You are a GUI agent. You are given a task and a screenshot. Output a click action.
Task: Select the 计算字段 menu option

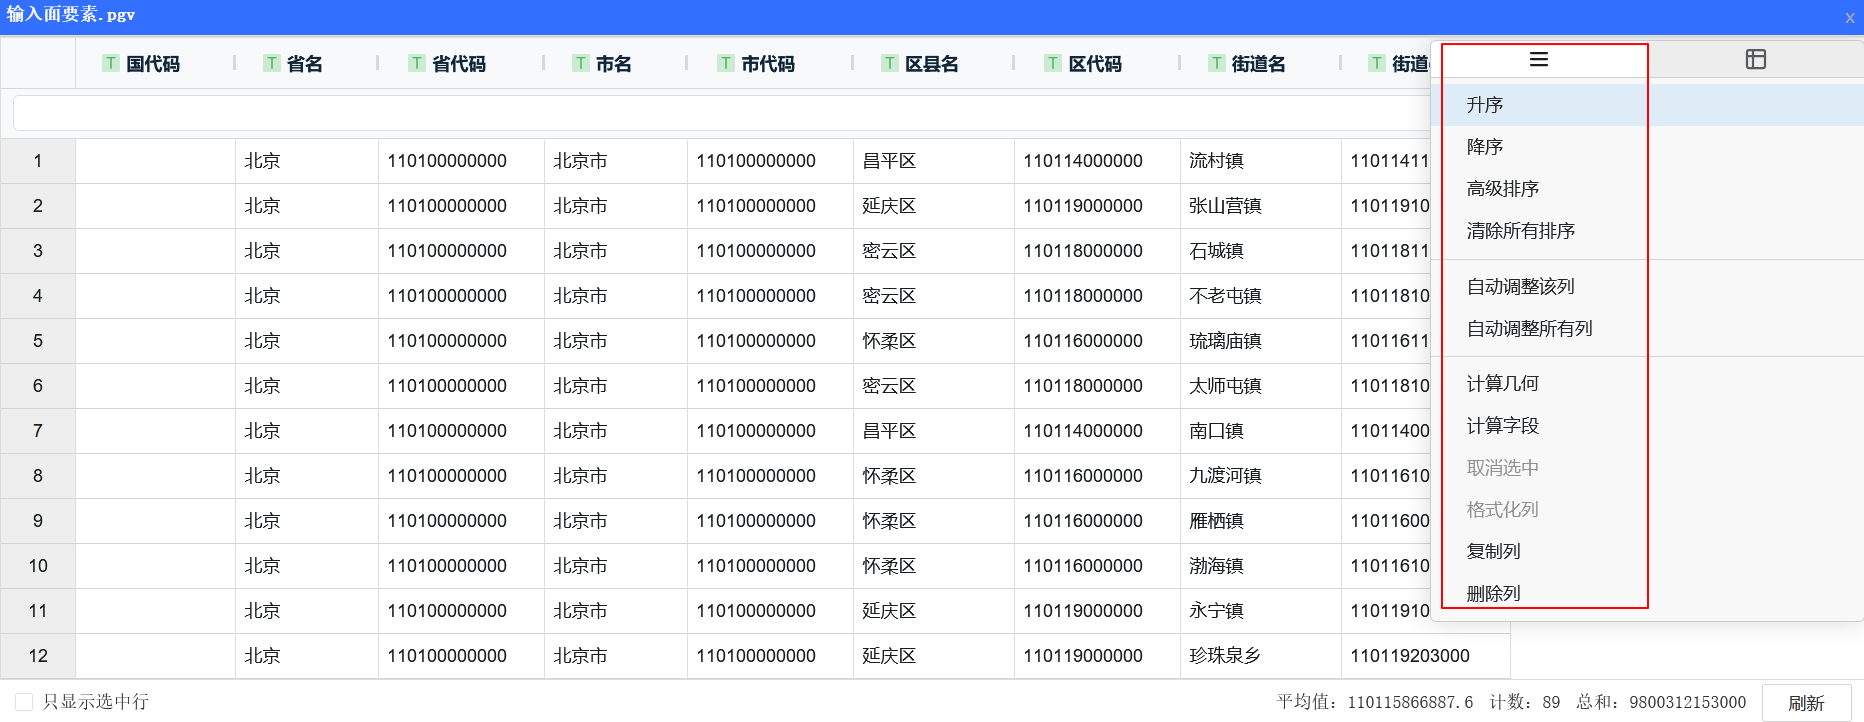1502,426
